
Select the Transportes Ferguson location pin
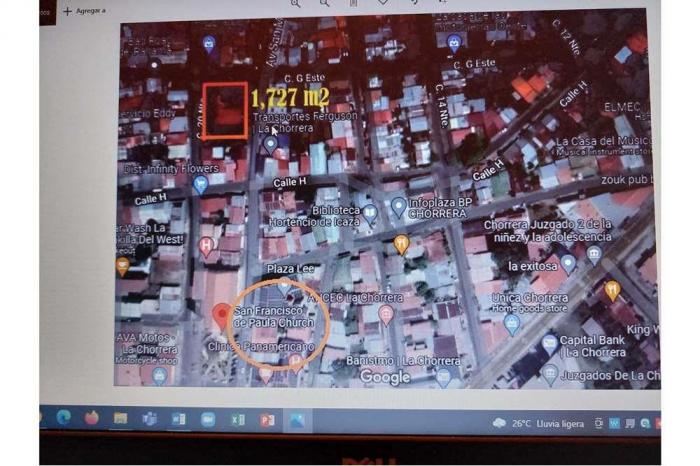tap(270, 145)
